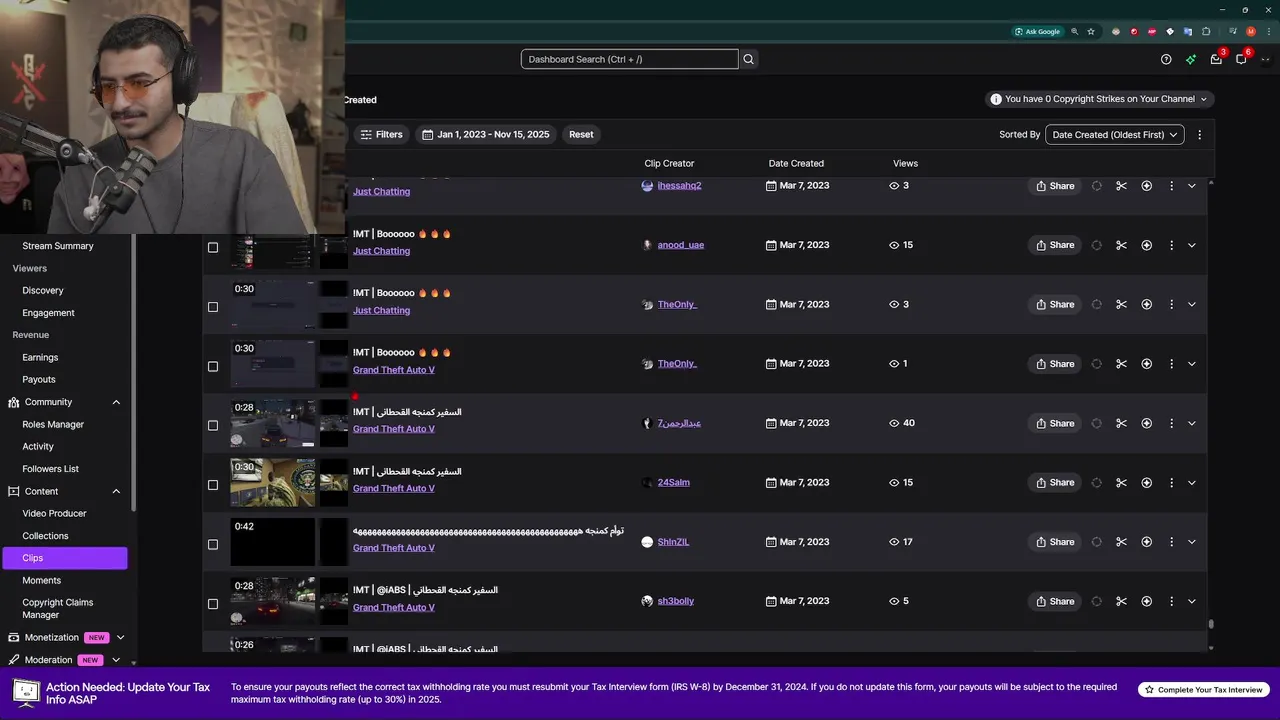Click the Dashboard Search input field

coord(629,59)
